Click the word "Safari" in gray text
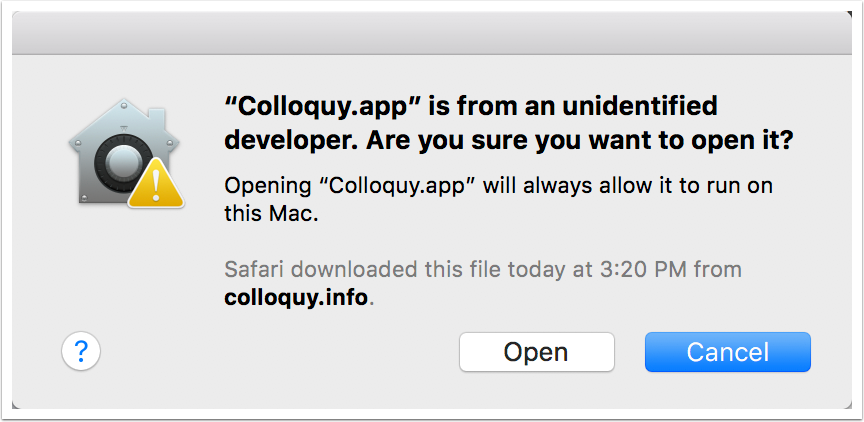This screenshot has width=864, height=422. click(x=253, y=270)
